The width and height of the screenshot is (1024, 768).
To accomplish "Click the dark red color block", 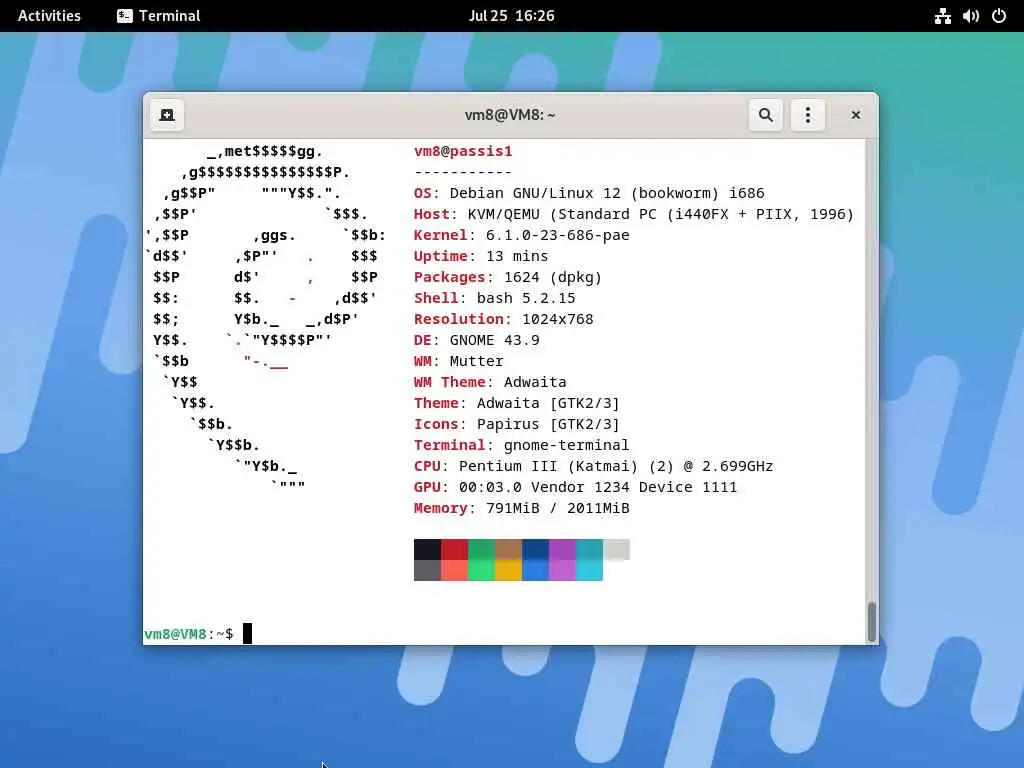I will coord(455,549).
